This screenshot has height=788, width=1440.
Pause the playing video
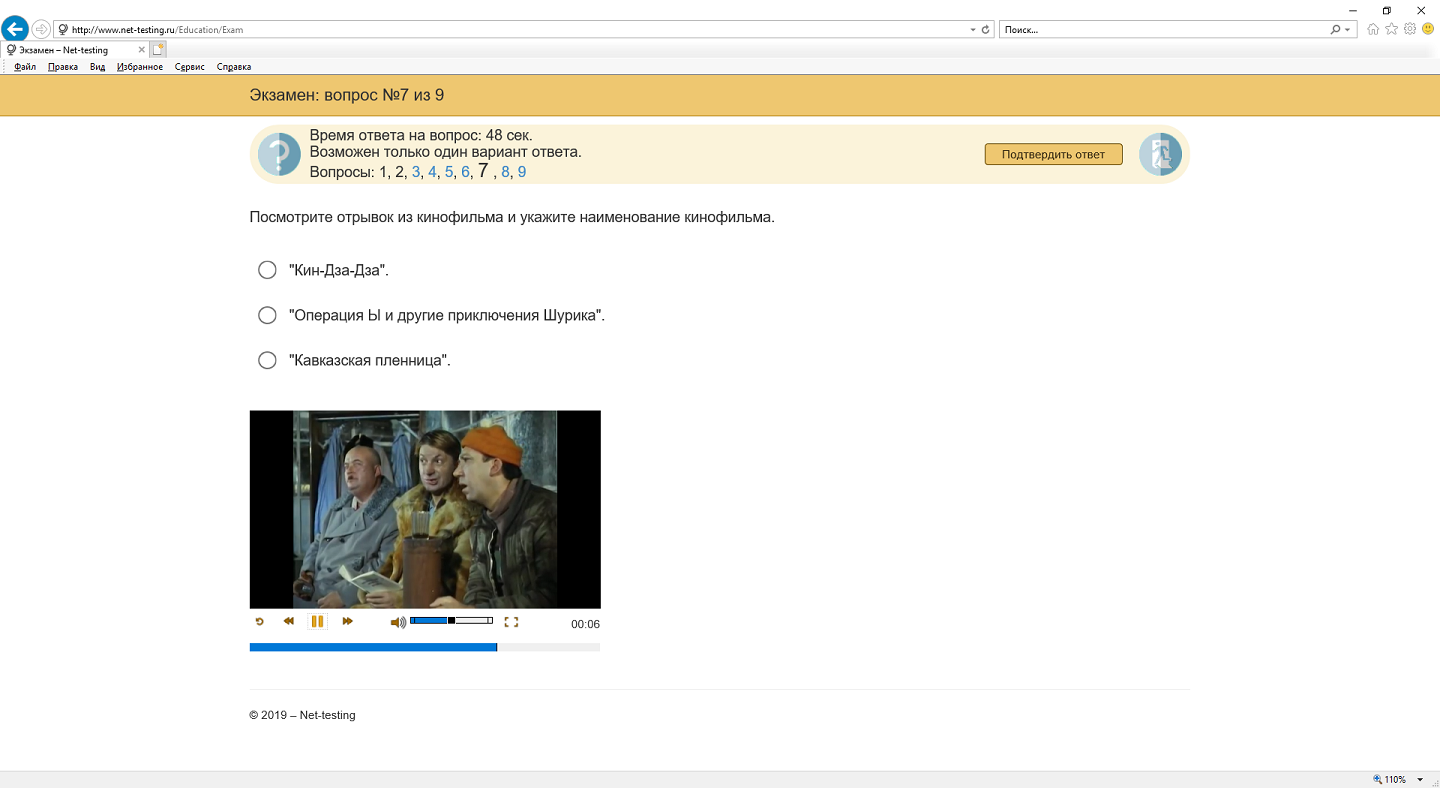click(x=317, y=622)
